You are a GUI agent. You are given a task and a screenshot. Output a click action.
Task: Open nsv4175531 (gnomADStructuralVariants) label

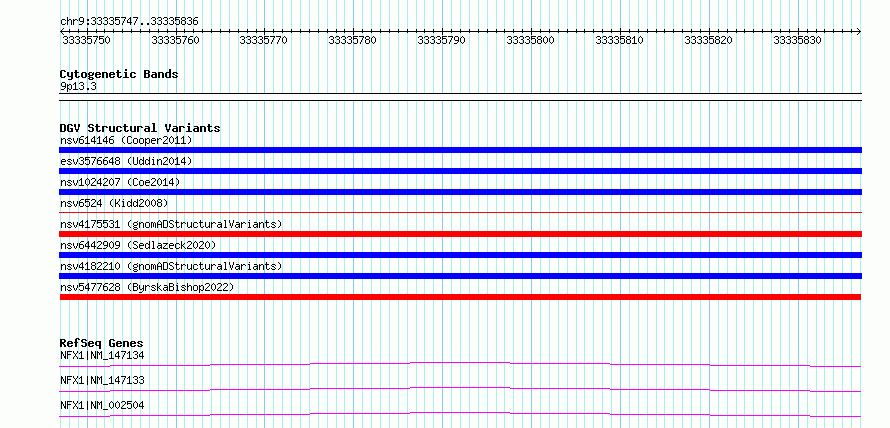171,224
